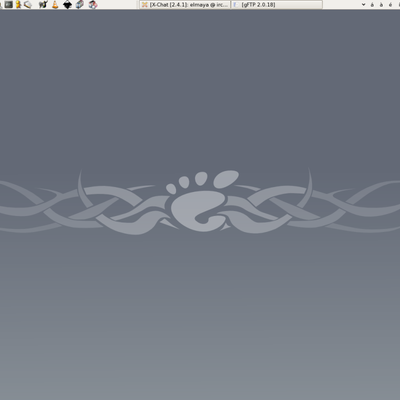The image size is (400, 400).
Task: Launch the yellow buddy messenger icon
Action: click(18, 4)
